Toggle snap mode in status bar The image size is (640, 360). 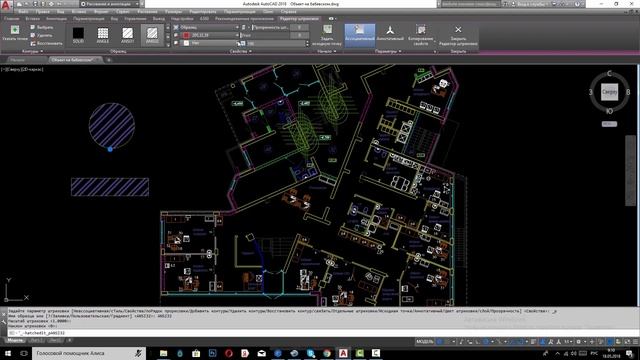tap(448, 341)
